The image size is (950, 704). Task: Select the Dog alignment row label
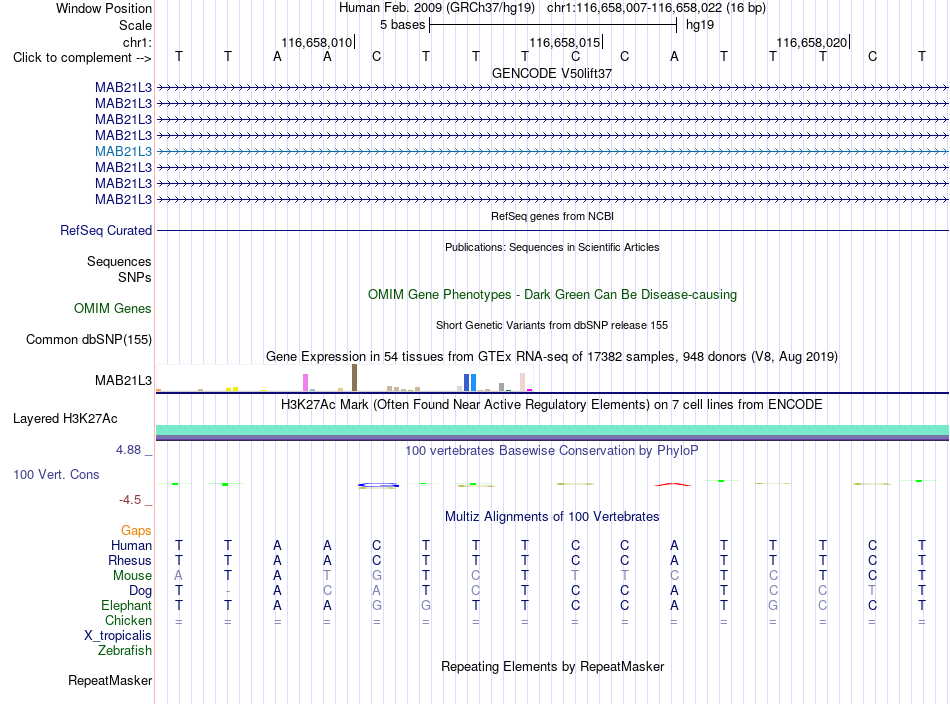(x=140, y=591)
